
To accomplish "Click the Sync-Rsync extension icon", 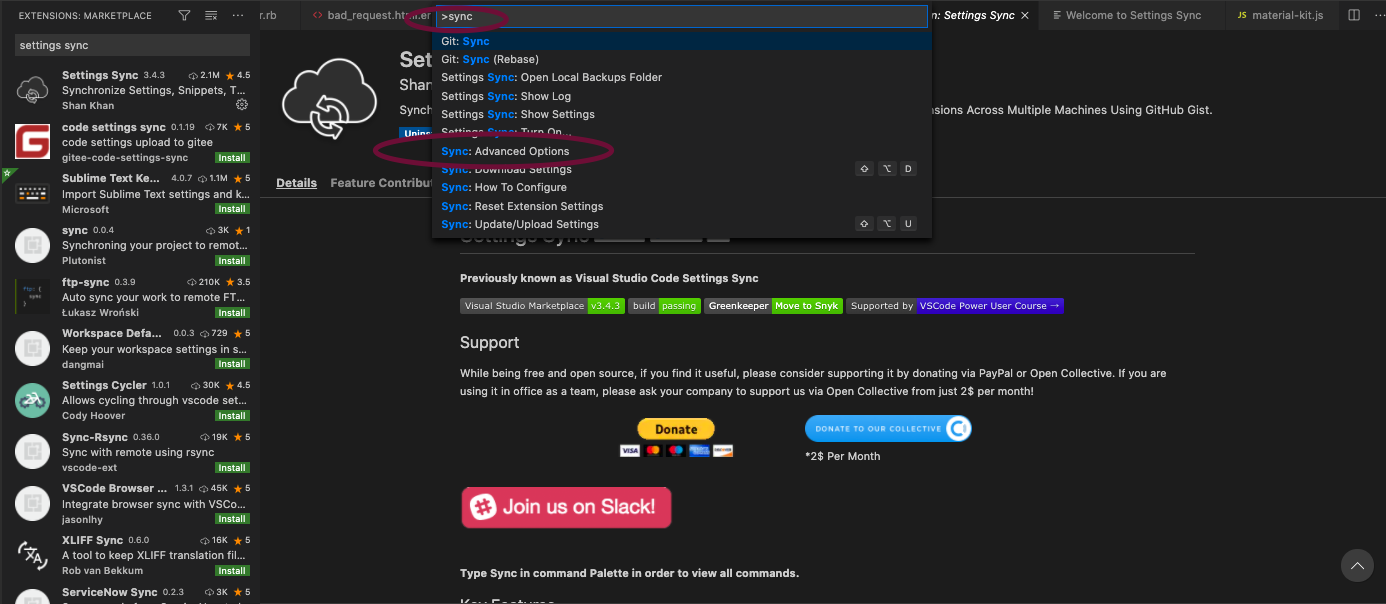I will click(x=32, y=452).
